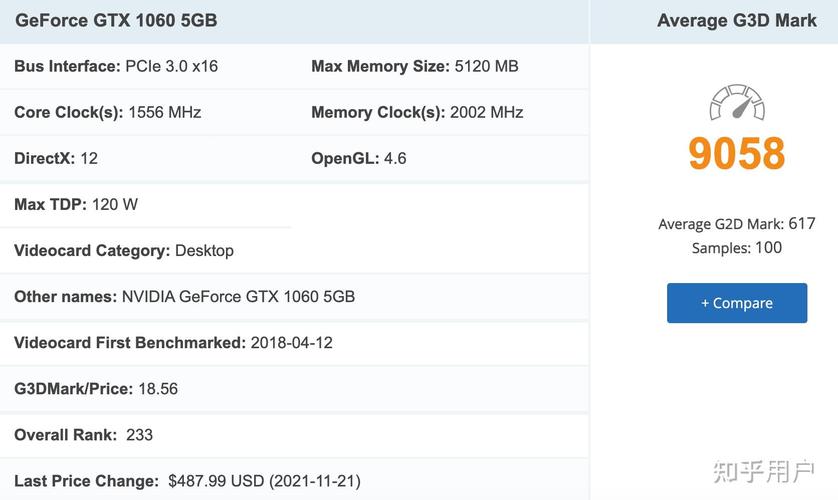This screenshot has height=500, width=838.
Task: Click the Max TDP 120 W row
Action: click(x=76, y=205)
